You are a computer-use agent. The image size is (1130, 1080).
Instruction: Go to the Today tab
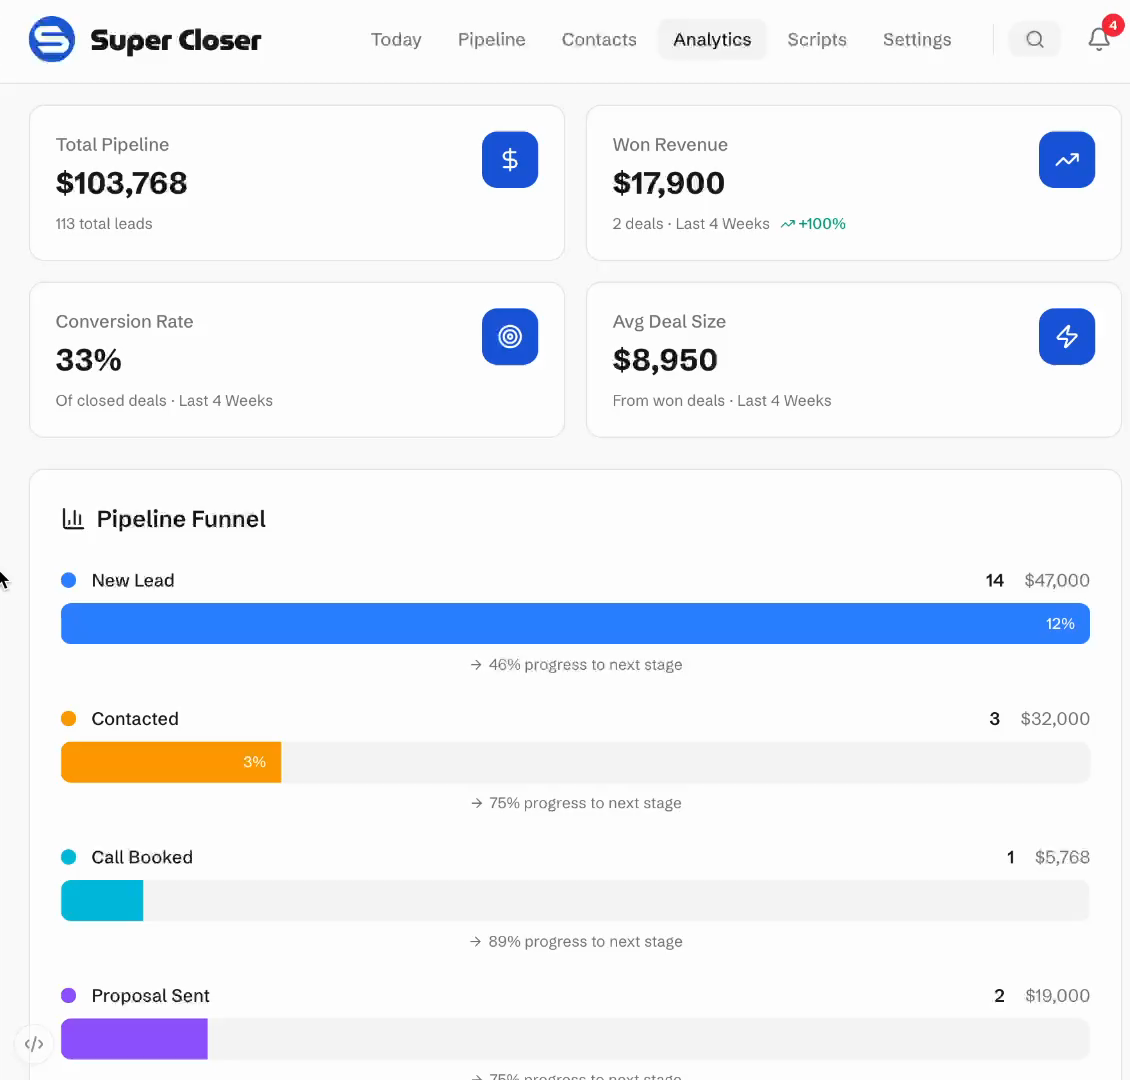(x=396, y=40)
